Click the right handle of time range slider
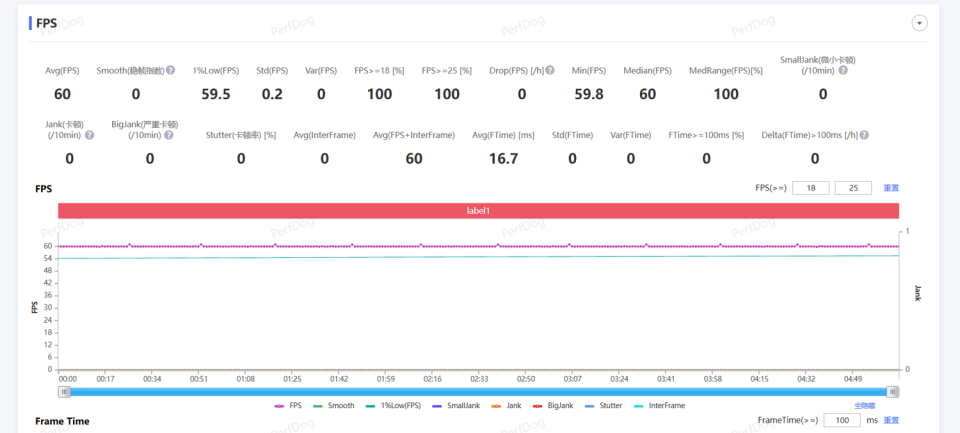The height and width of the screenshot is (433, 960). click(893, 392)
